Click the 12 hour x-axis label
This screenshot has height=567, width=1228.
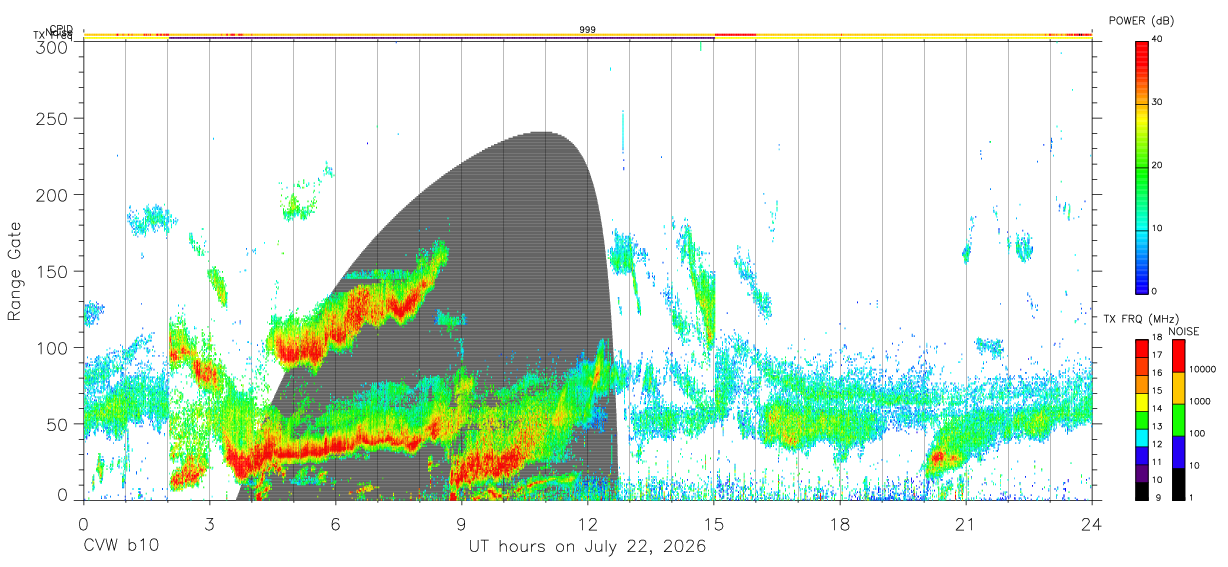[x=588, y=523]
